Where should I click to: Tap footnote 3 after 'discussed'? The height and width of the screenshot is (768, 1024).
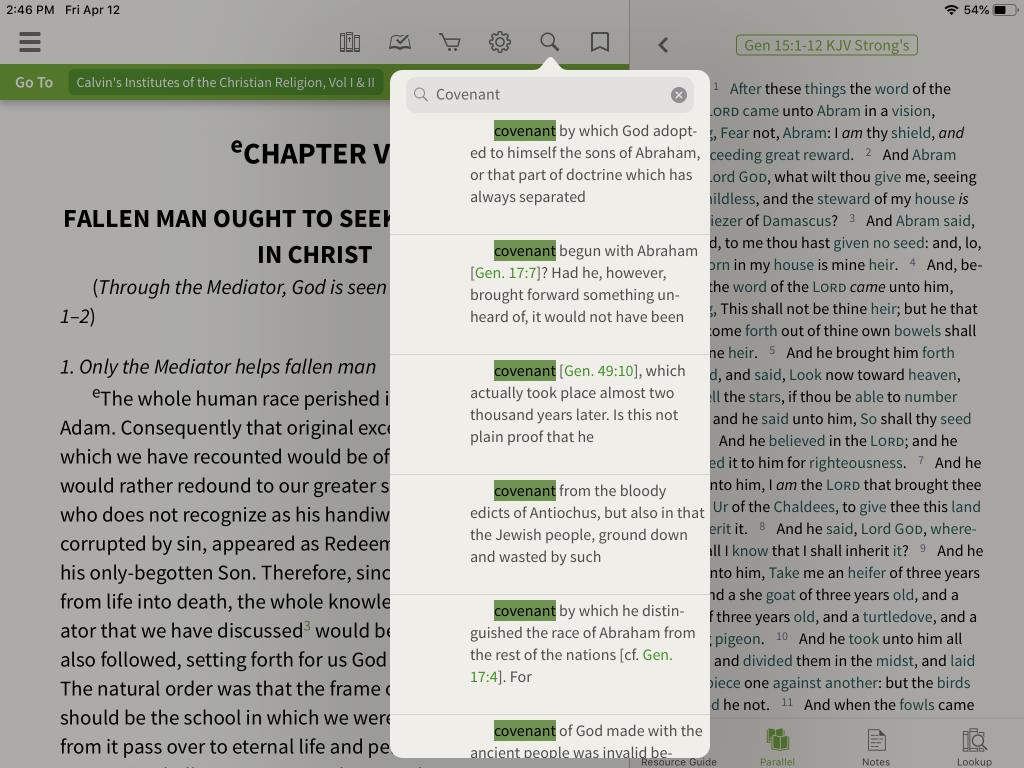[x=307, y=626]
